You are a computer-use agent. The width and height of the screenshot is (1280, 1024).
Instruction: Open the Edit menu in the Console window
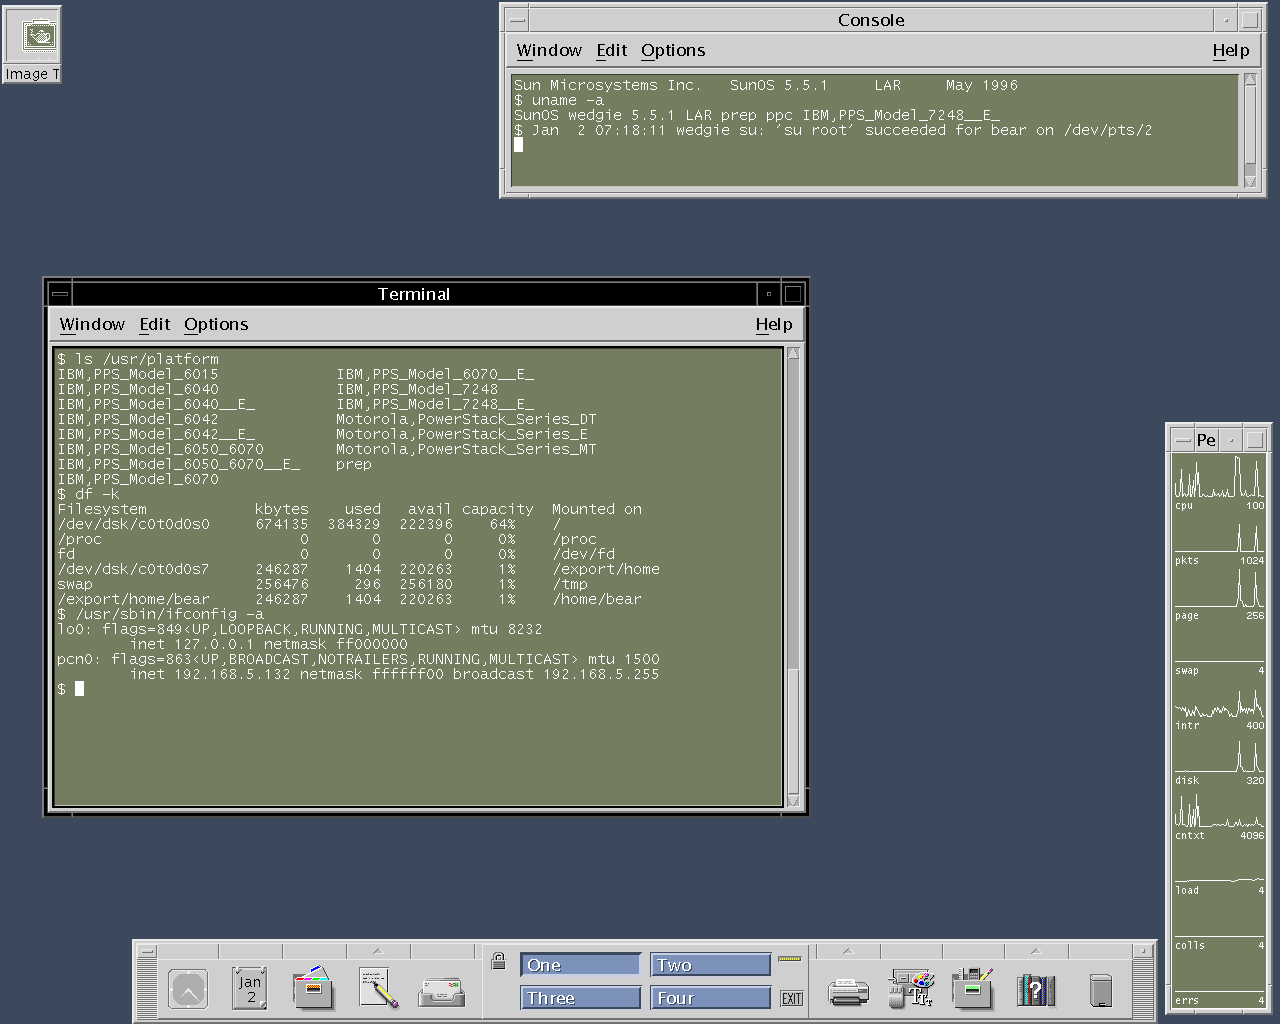611,50
